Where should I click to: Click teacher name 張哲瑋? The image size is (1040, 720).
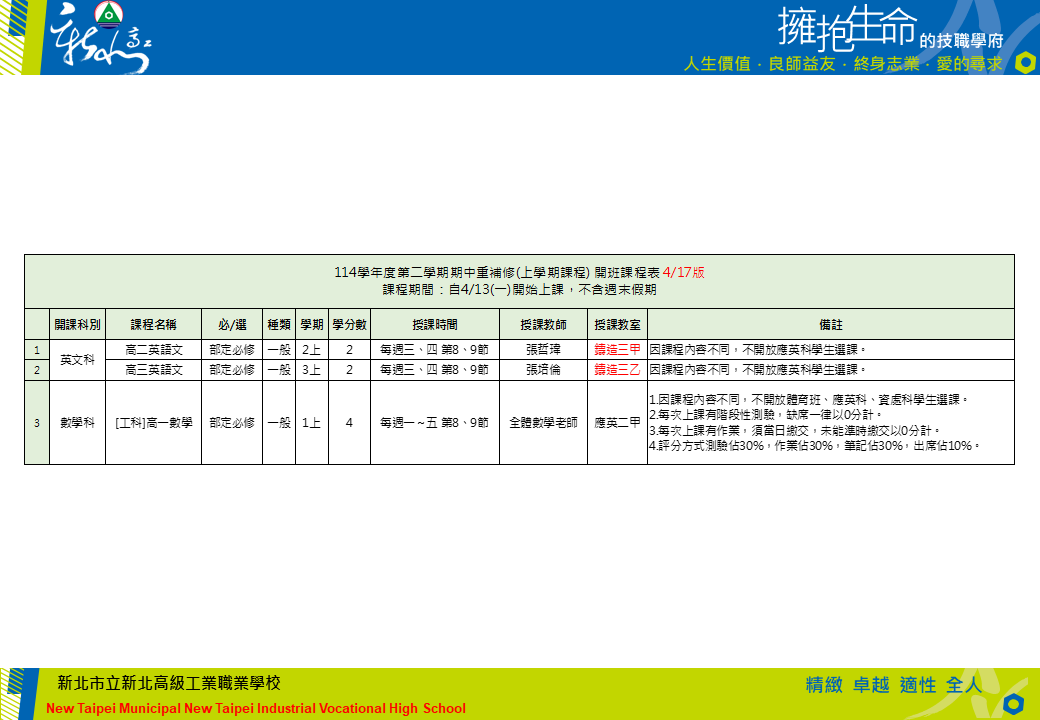coord(543,350)
